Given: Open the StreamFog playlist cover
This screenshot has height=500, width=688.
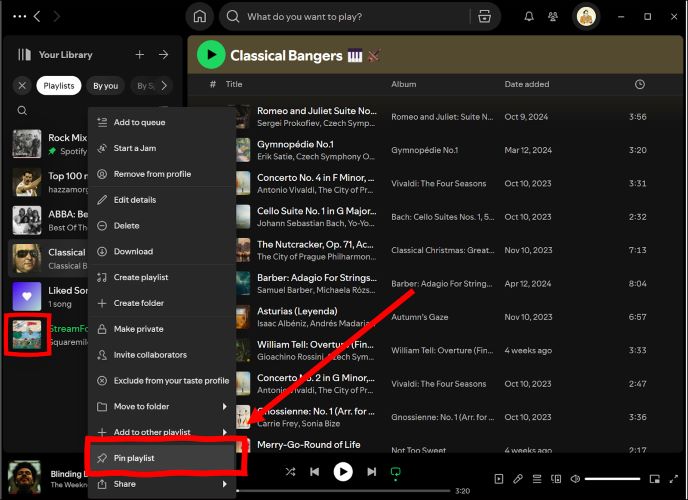Looking at the screenshot, I should [27, 335].
